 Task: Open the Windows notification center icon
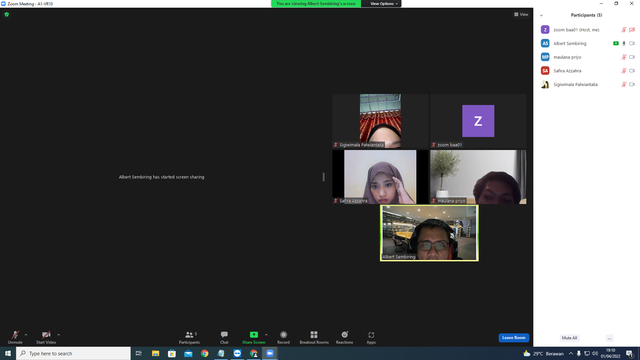(630, 353)
